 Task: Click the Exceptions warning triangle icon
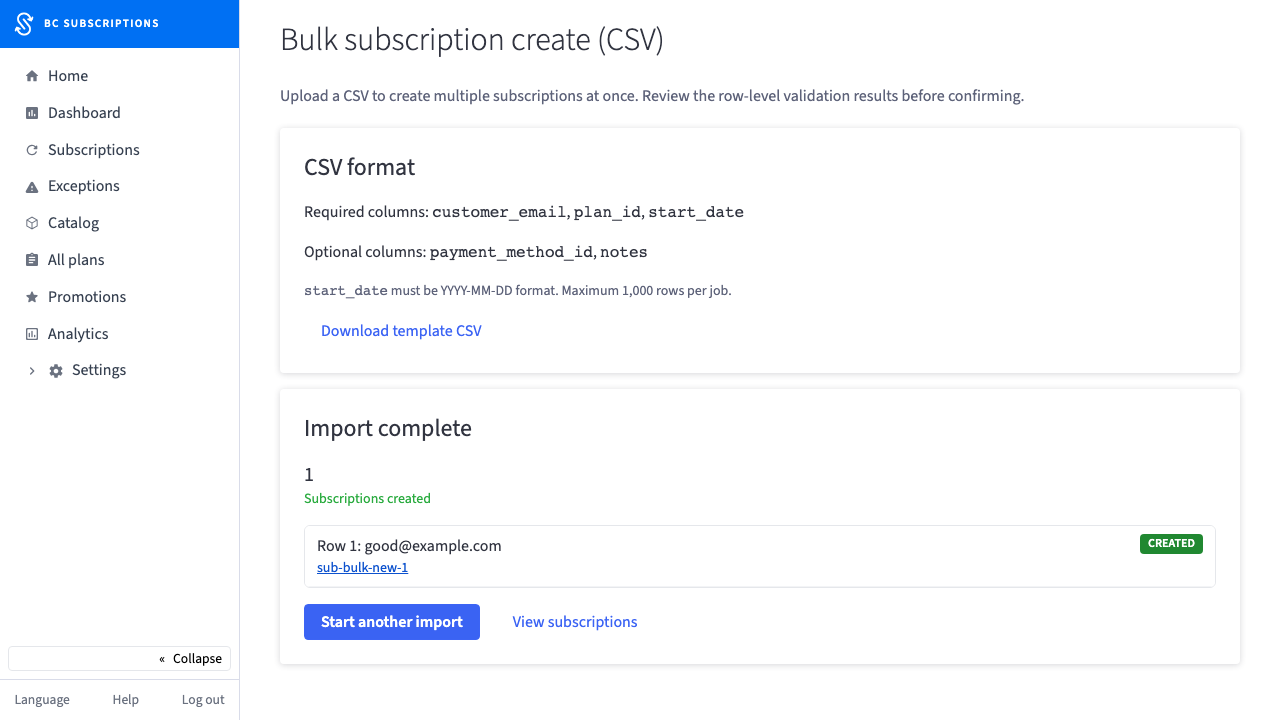[32, 187]
